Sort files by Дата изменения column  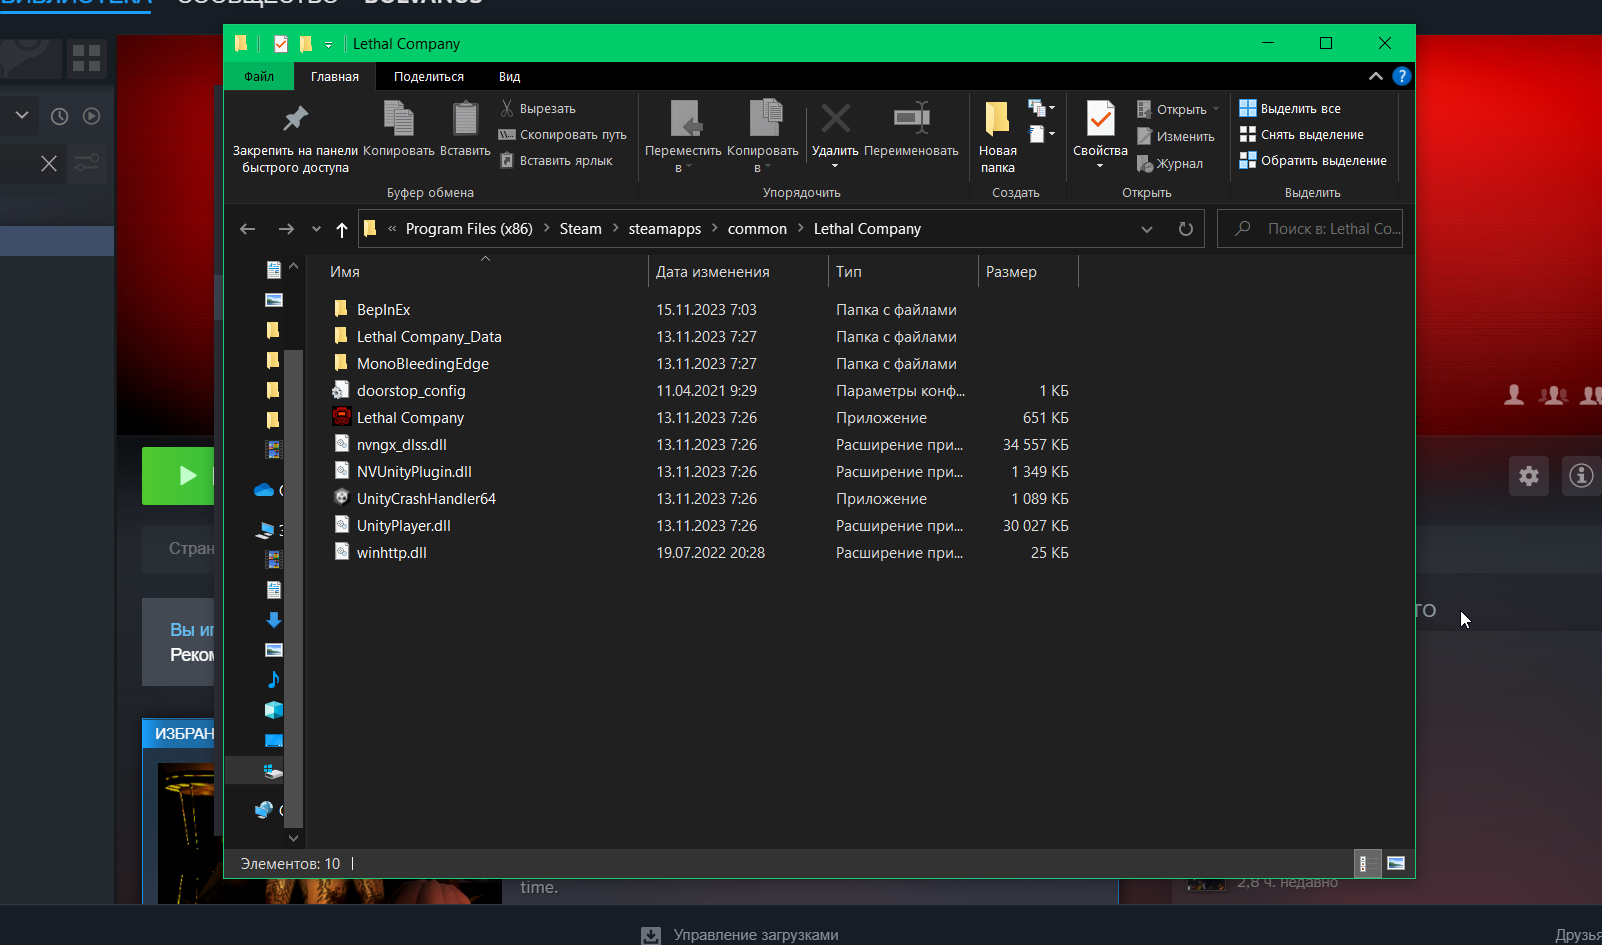(x=738, y=272)
